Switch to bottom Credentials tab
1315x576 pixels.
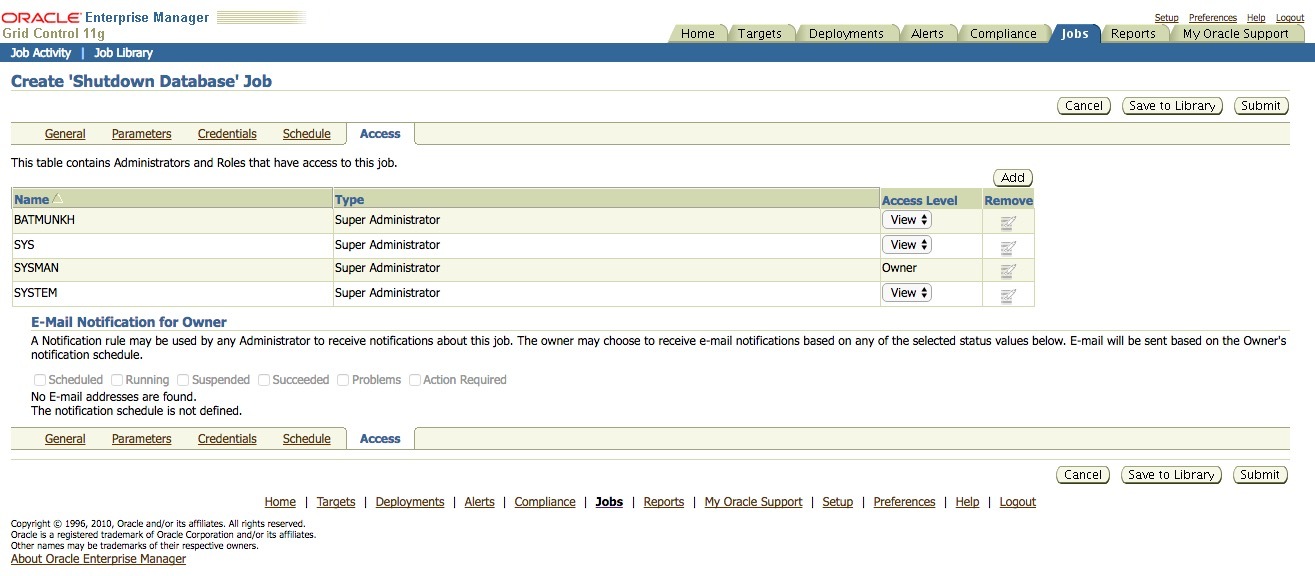pyautogui.click(x=227, y=439)
